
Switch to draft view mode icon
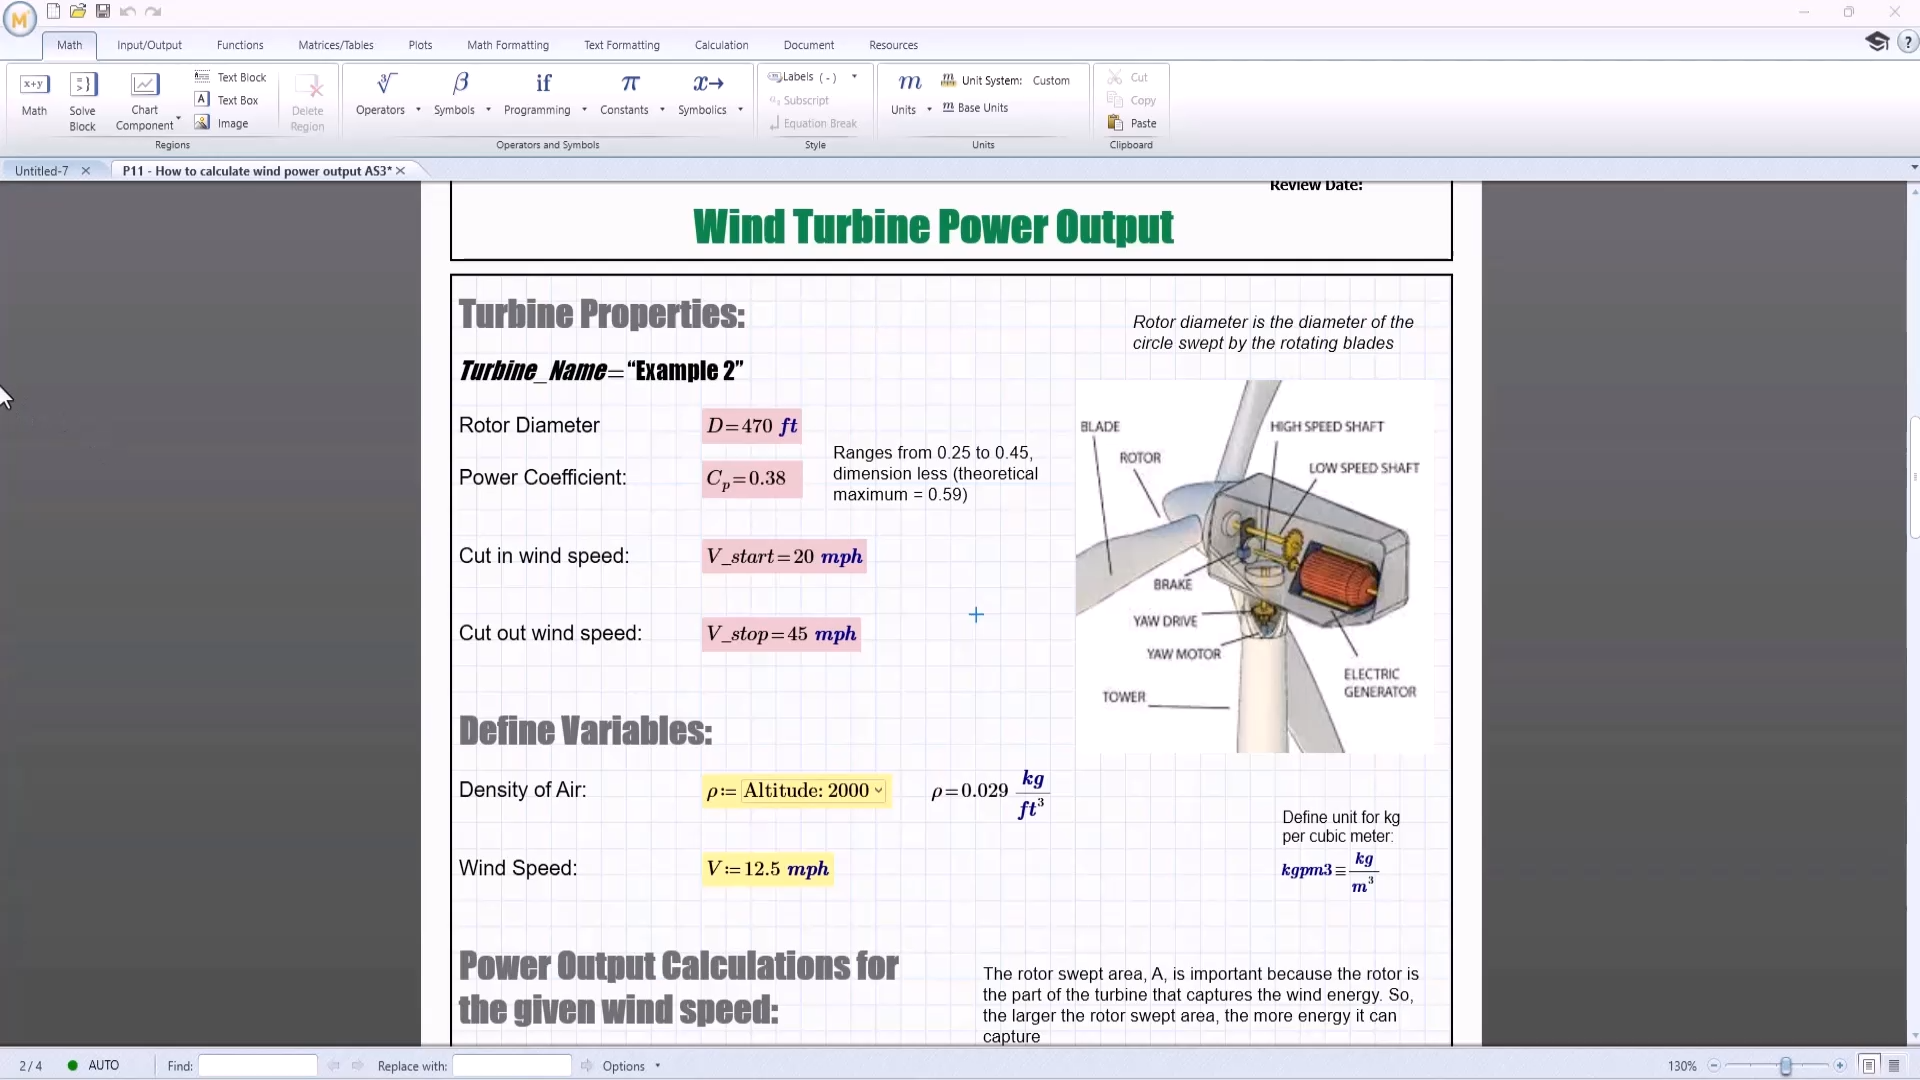click(1893, 1066)
